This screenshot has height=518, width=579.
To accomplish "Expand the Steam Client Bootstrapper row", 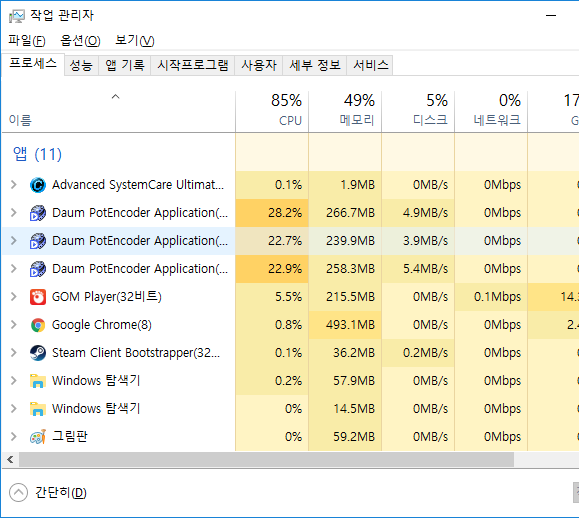I will point(14,353).
